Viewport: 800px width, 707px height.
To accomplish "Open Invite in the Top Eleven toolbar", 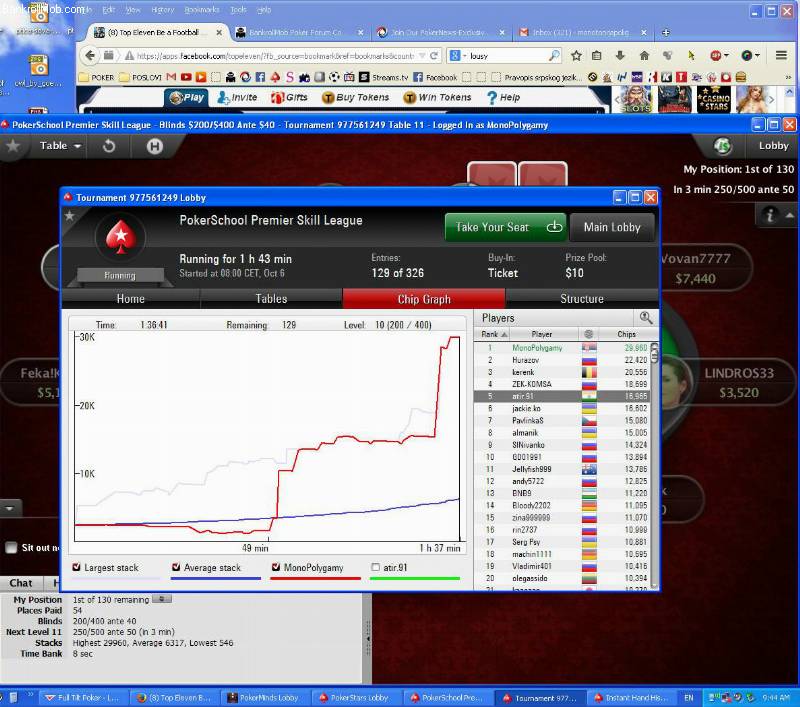I will [x=237, y=97].
